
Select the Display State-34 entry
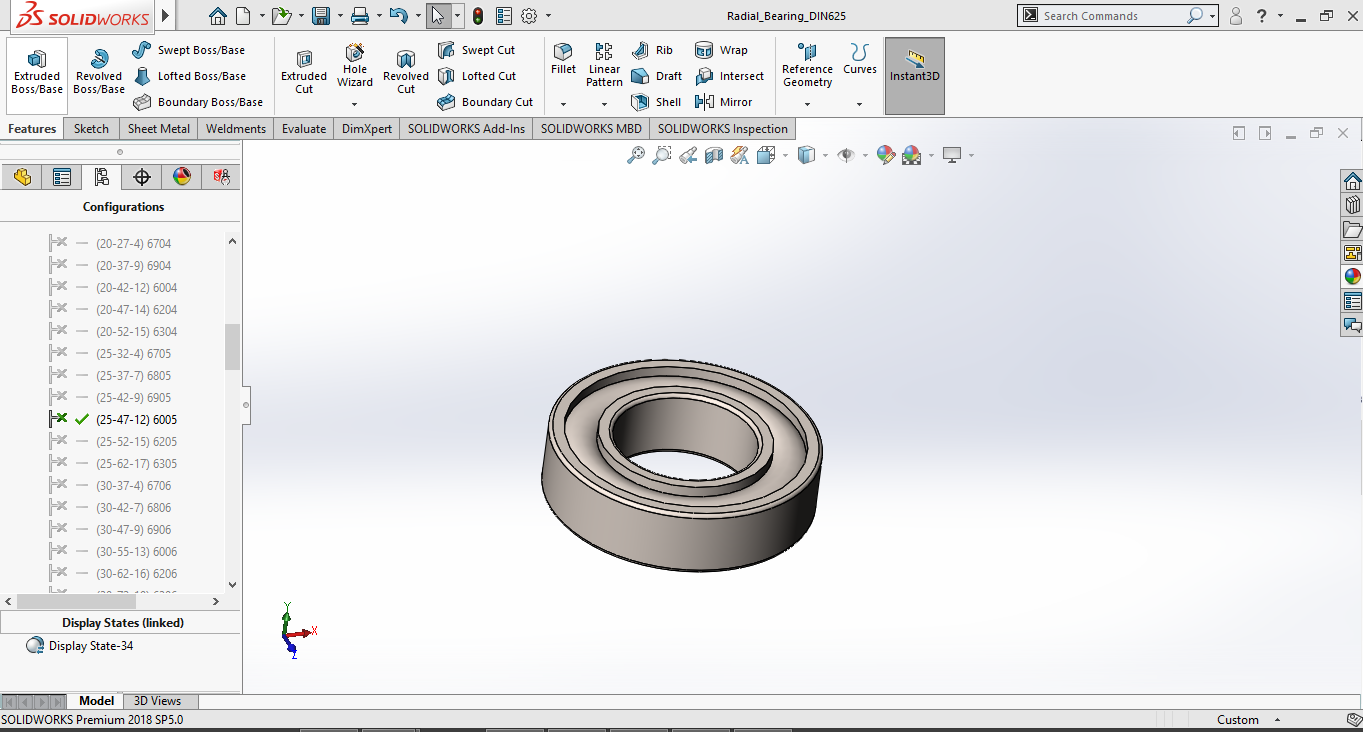point(90,646)
